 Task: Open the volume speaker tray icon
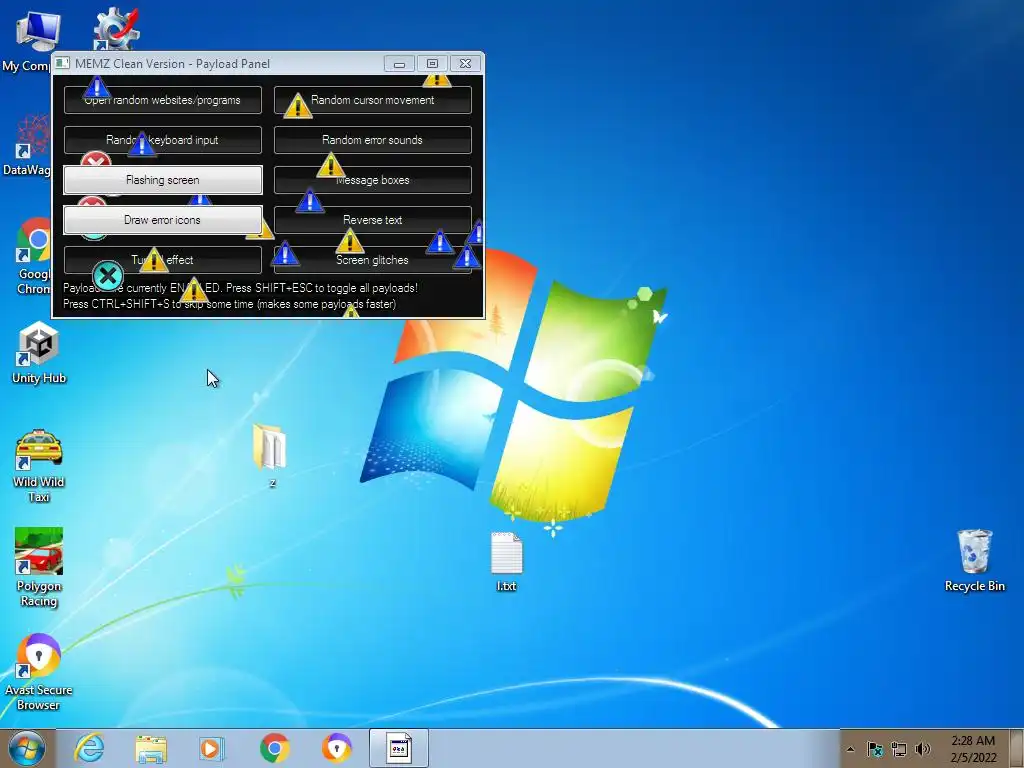(923, 749)
